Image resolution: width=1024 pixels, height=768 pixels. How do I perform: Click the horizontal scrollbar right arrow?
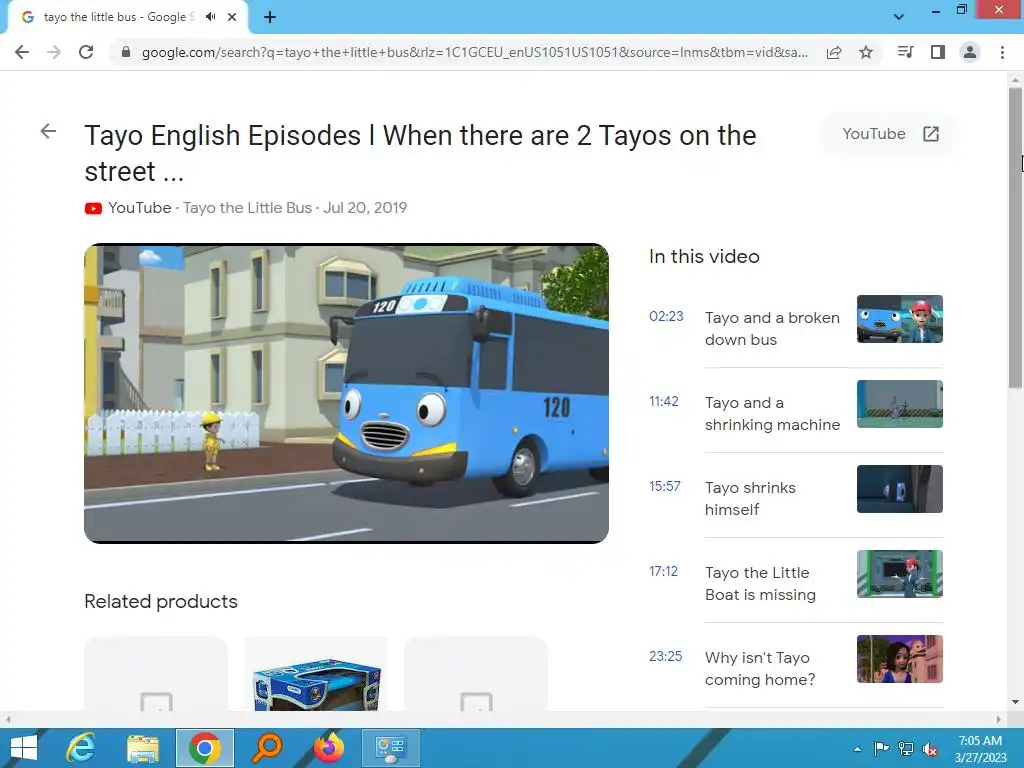[x=999, y=719]
